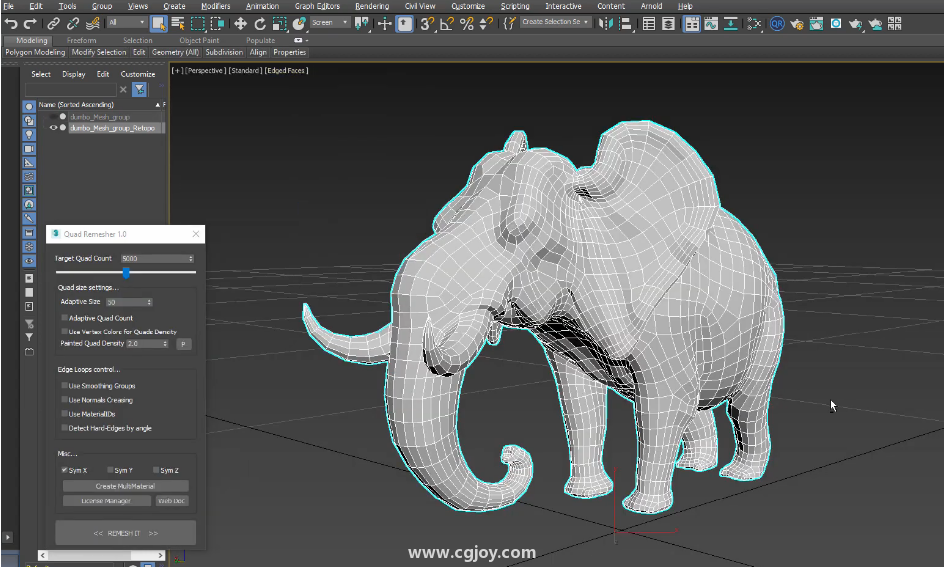Open the Layer Explorer icon
The height and width of the screenshot is (567, 944).
pyautogui.click(x=668, y=23)
